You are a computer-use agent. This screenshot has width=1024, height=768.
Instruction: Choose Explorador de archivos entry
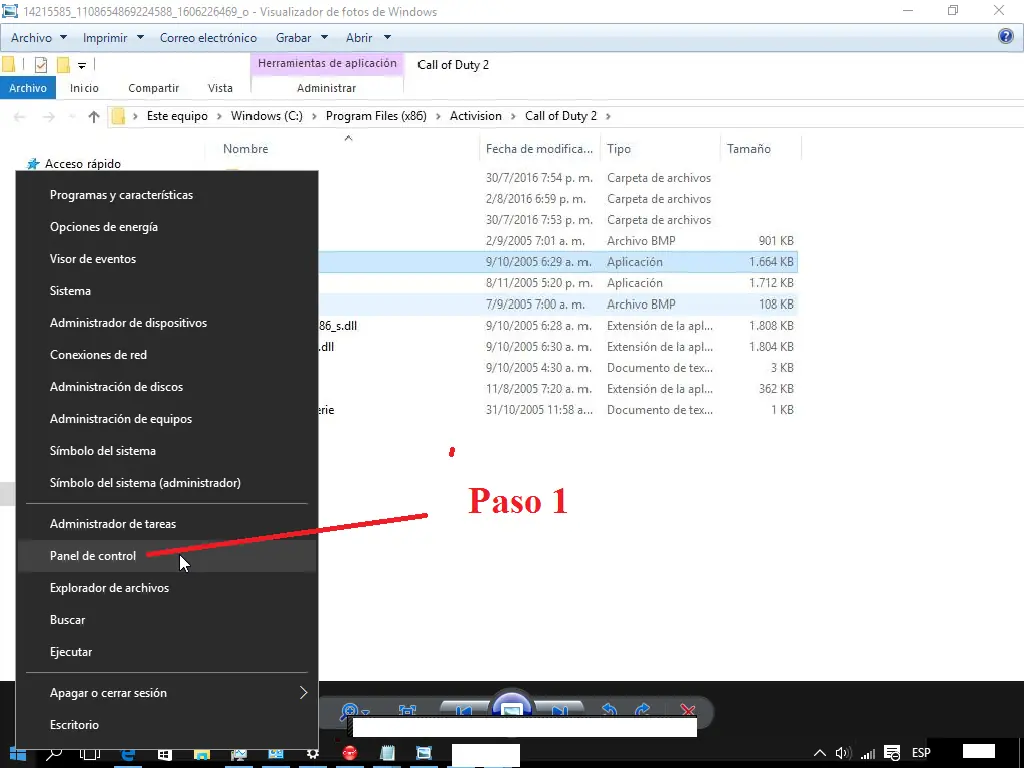click(x=167, y=588)
